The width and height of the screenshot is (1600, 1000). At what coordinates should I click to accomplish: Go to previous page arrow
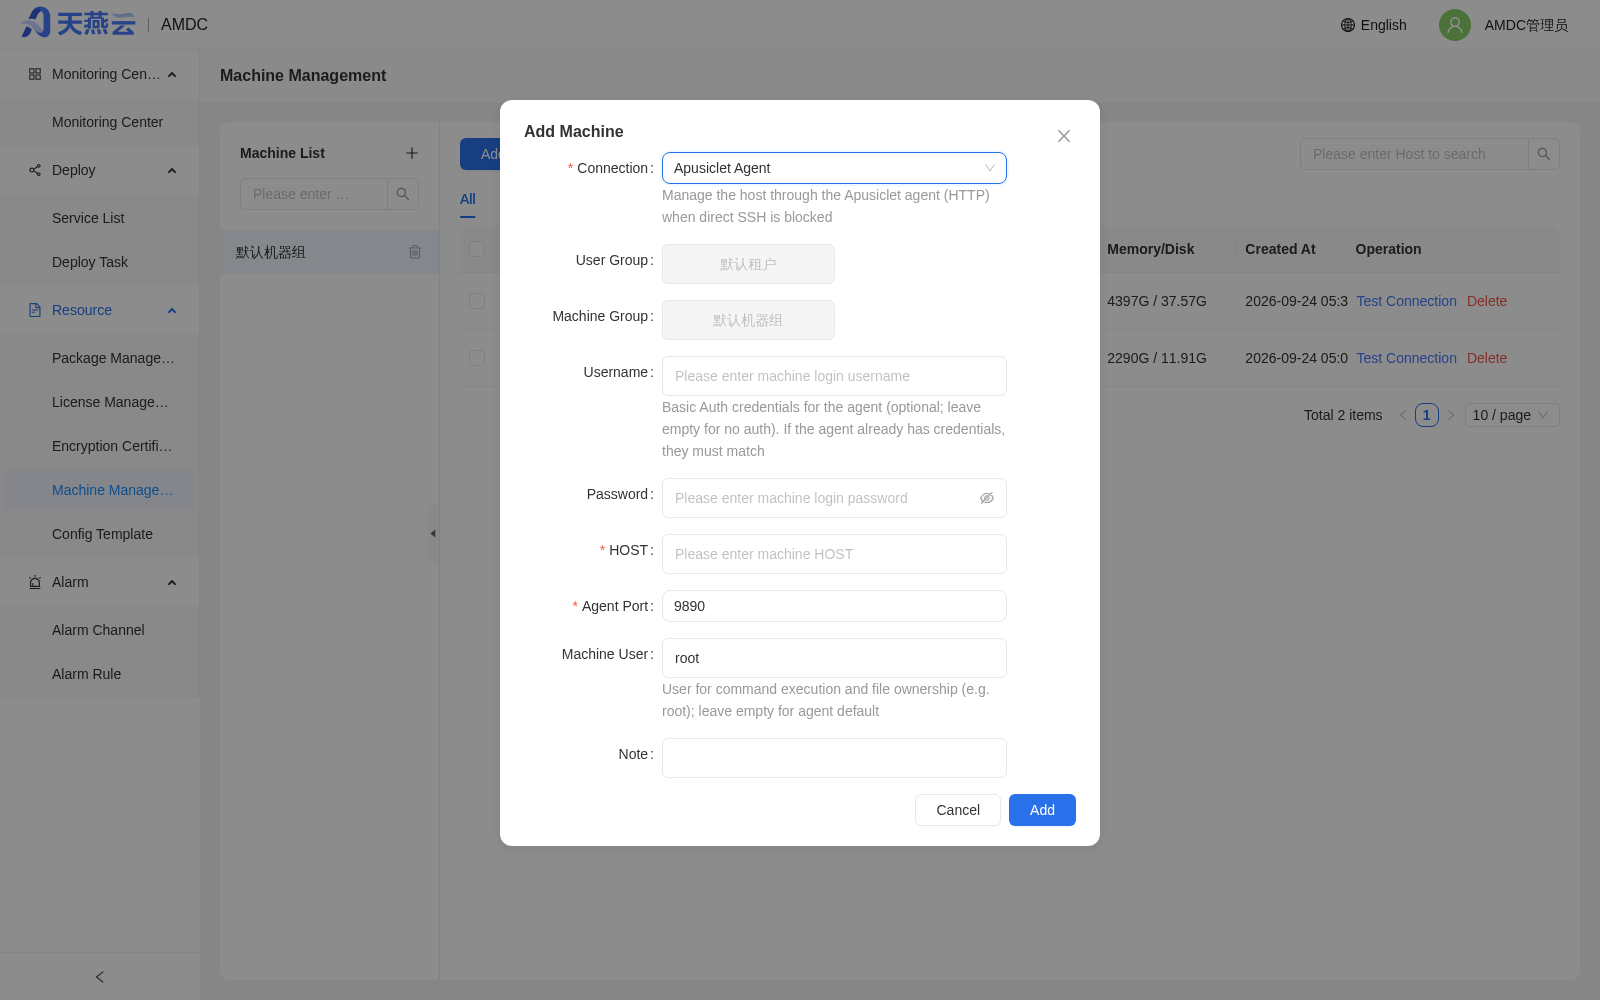pyautogui.click(x=1403, y=415)
